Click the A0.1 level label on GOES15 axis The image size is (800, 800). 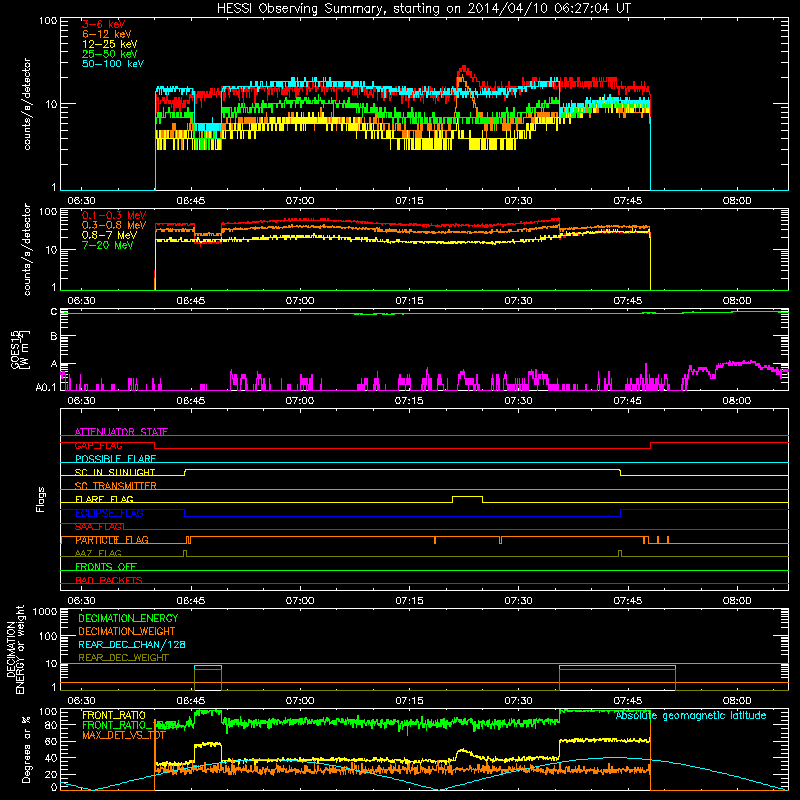[46, 388]
